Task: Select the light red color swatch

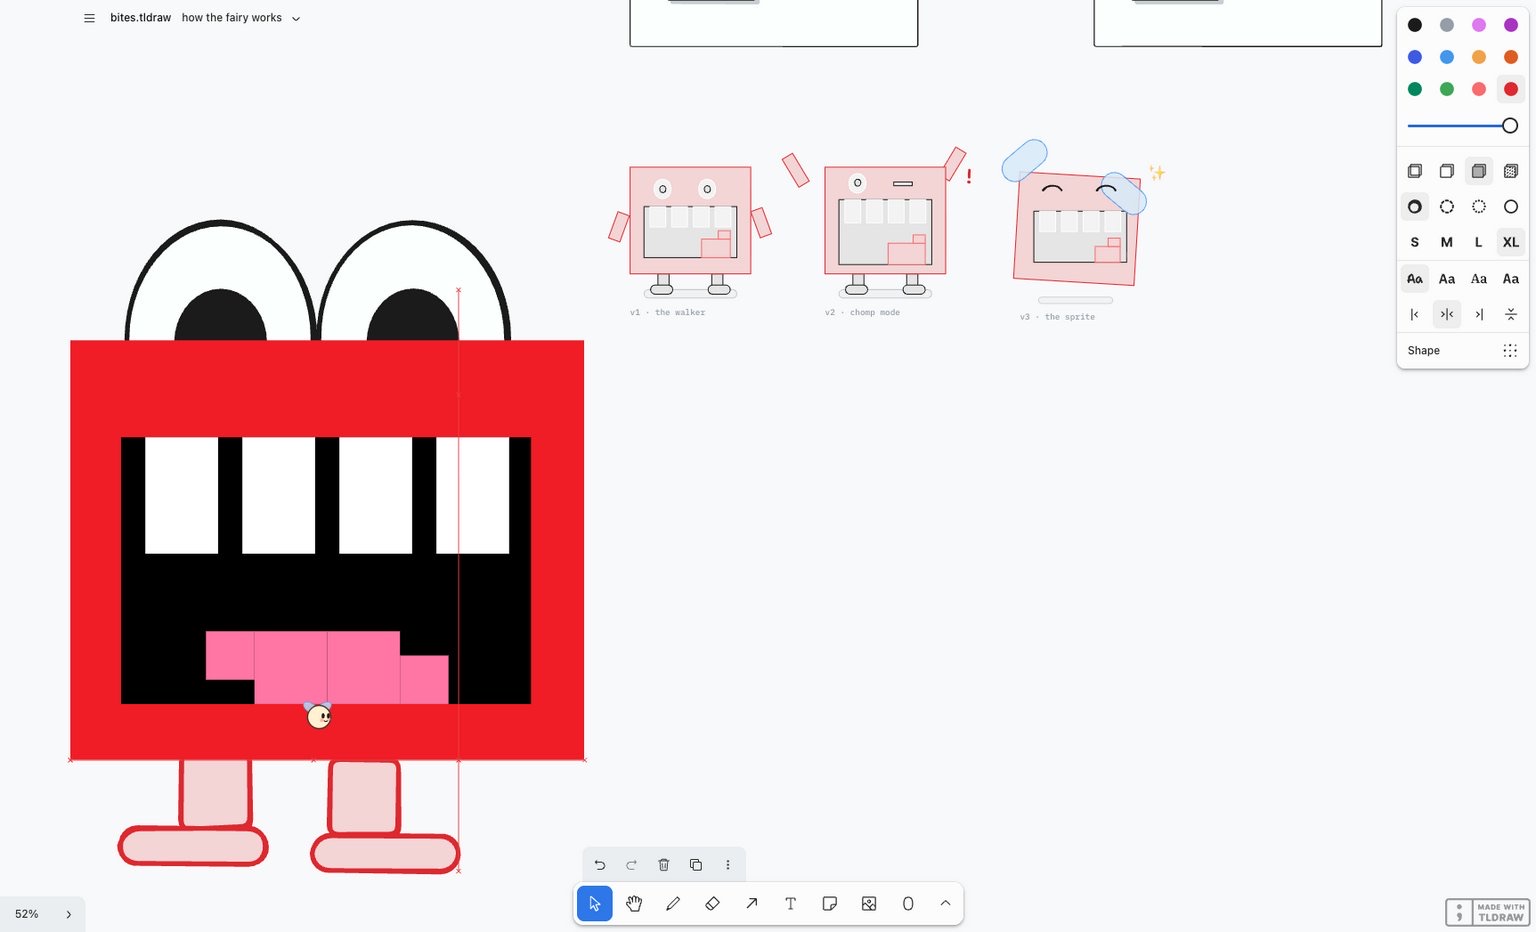Action: coord(1478,89)
